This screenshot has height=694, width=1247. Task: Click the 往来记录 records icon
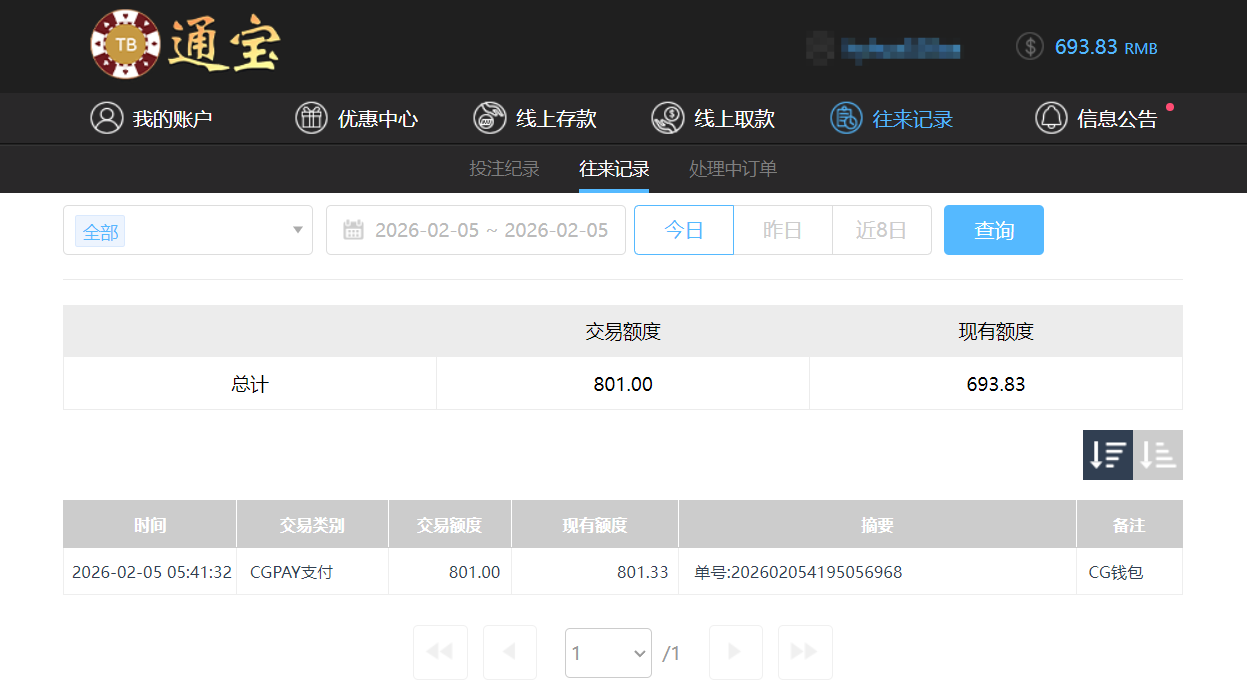845,117
